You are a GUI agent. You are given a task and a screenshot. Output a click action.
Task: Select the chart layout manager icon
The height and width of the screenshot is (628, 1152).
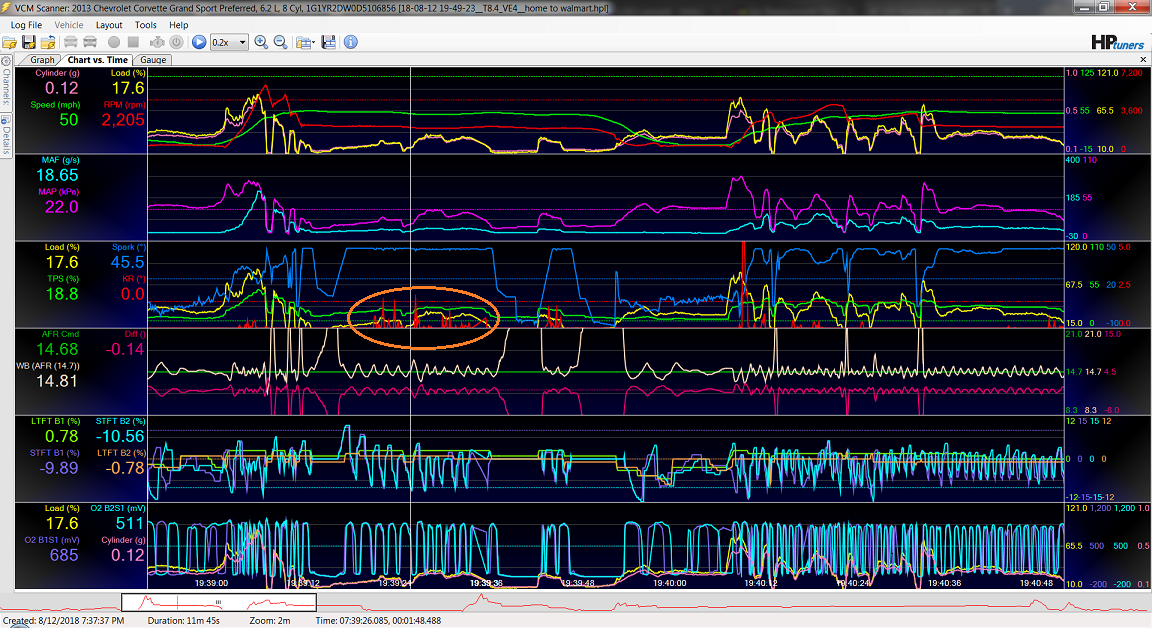(x=303, y=42)
